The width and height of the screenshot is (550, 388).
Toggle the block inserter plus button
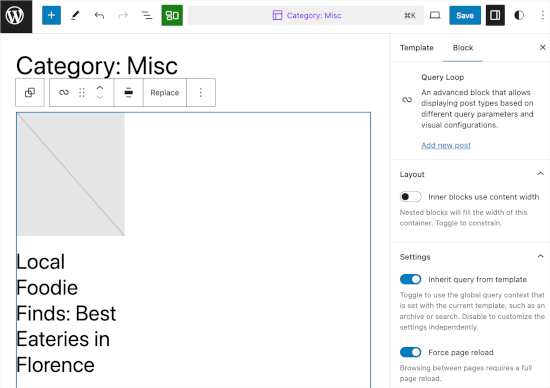(x=51, y=15)
